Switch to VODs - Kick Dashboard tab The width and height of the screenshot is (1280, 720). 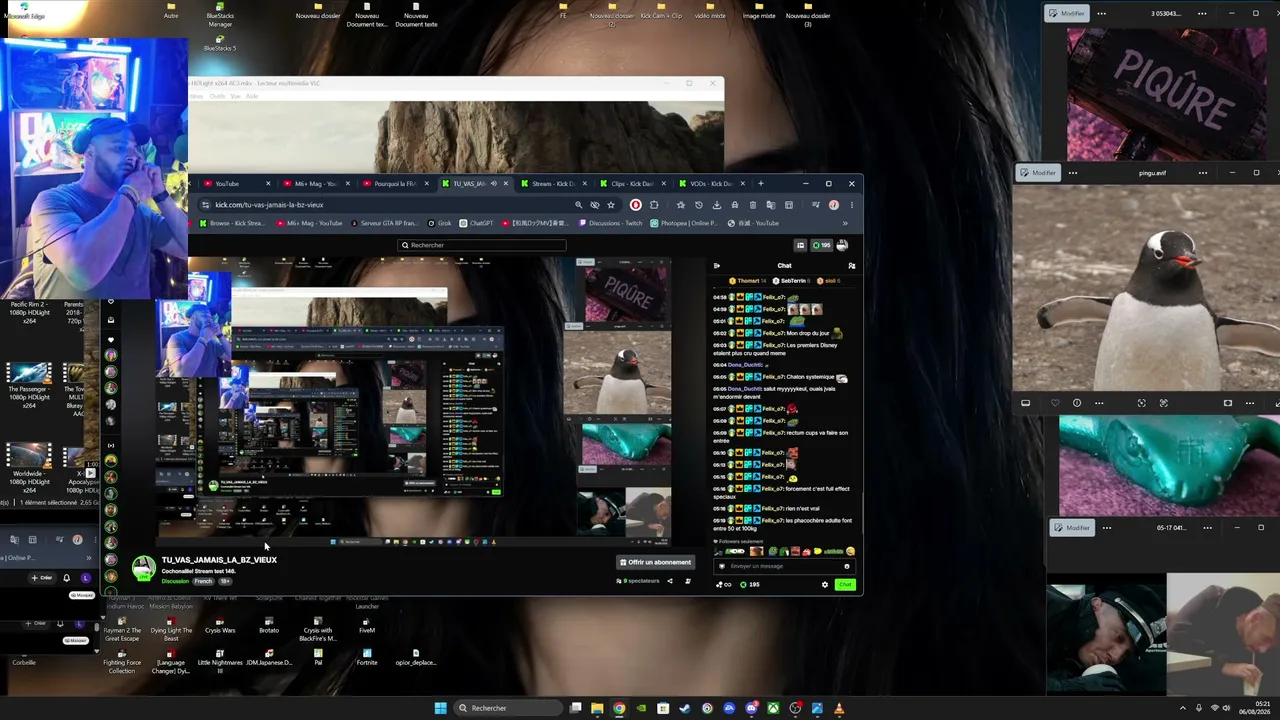click(710, 184)
